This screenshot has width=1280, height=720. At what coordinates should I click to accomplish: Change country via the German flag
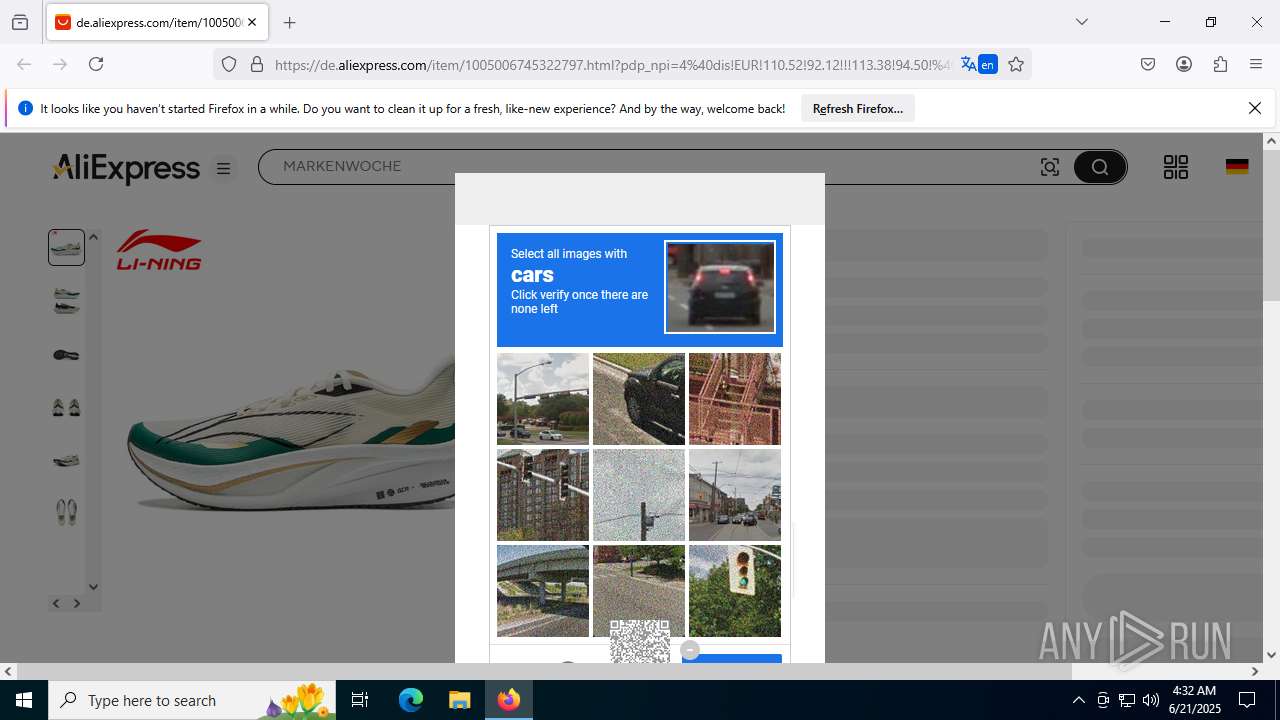(x=1237, y=167)
